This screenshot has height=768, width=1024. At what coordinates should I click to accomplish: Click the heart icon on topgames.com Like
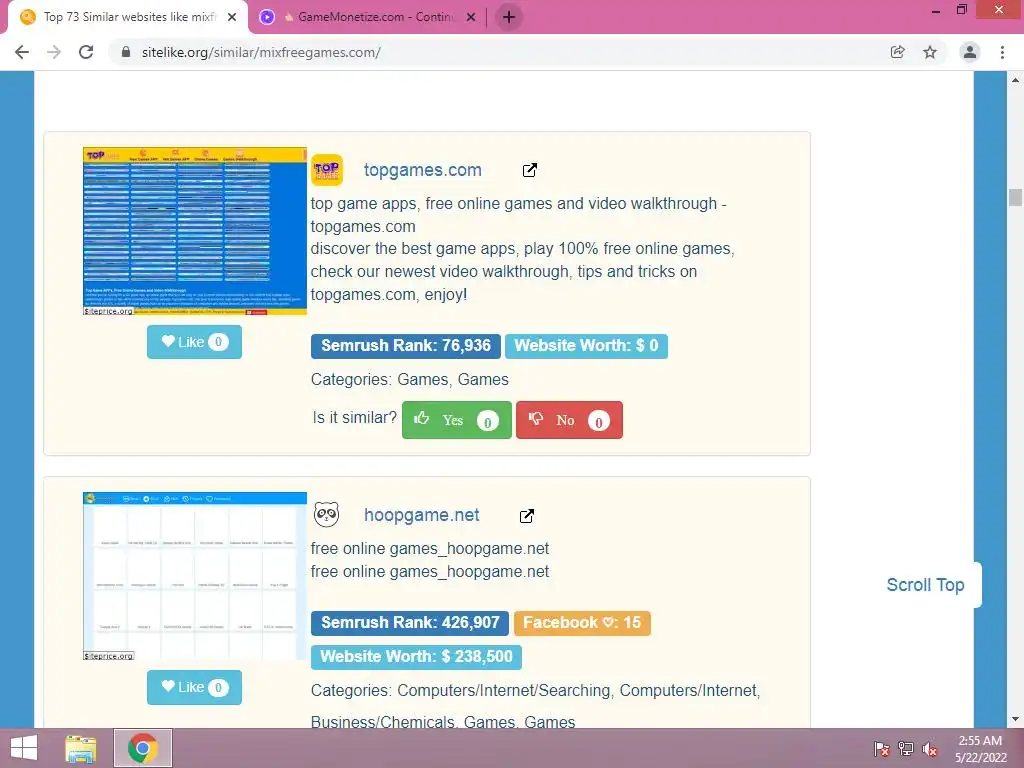[168, 341]
